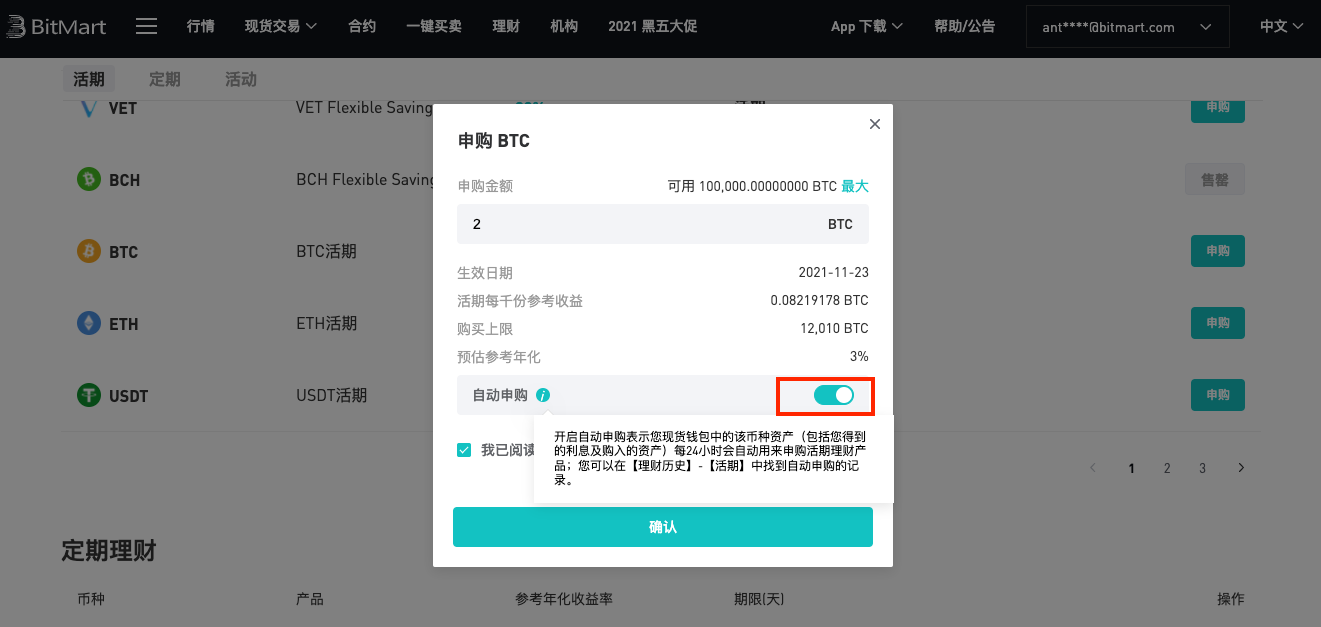Open the App 下载 dropdown
Viewport: 1321px width, 627px height.
867,27
